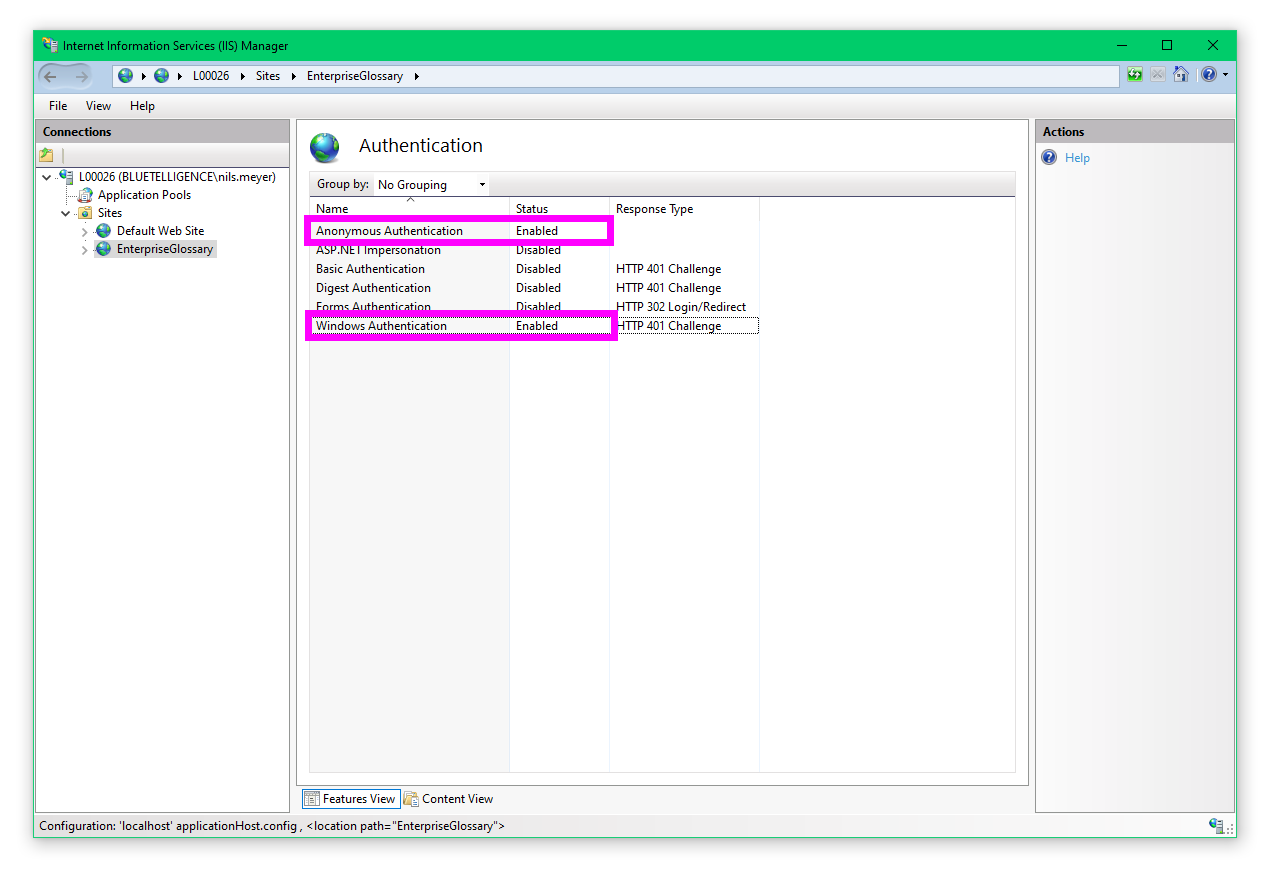1271x873 pixels.
Task: Select the Application Pools node icon
Action: (85, 195)
